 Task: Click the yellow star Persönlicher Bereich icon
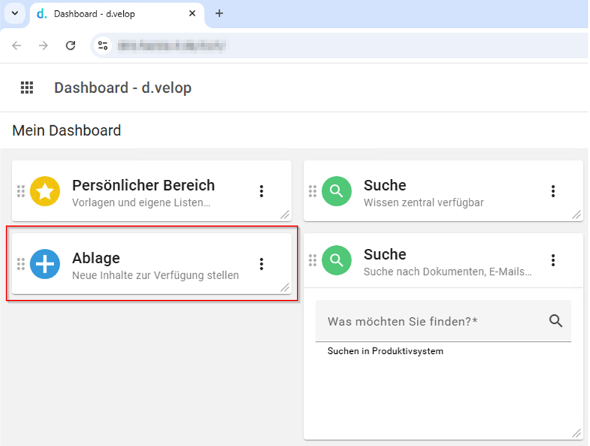(x=45, y=191)
